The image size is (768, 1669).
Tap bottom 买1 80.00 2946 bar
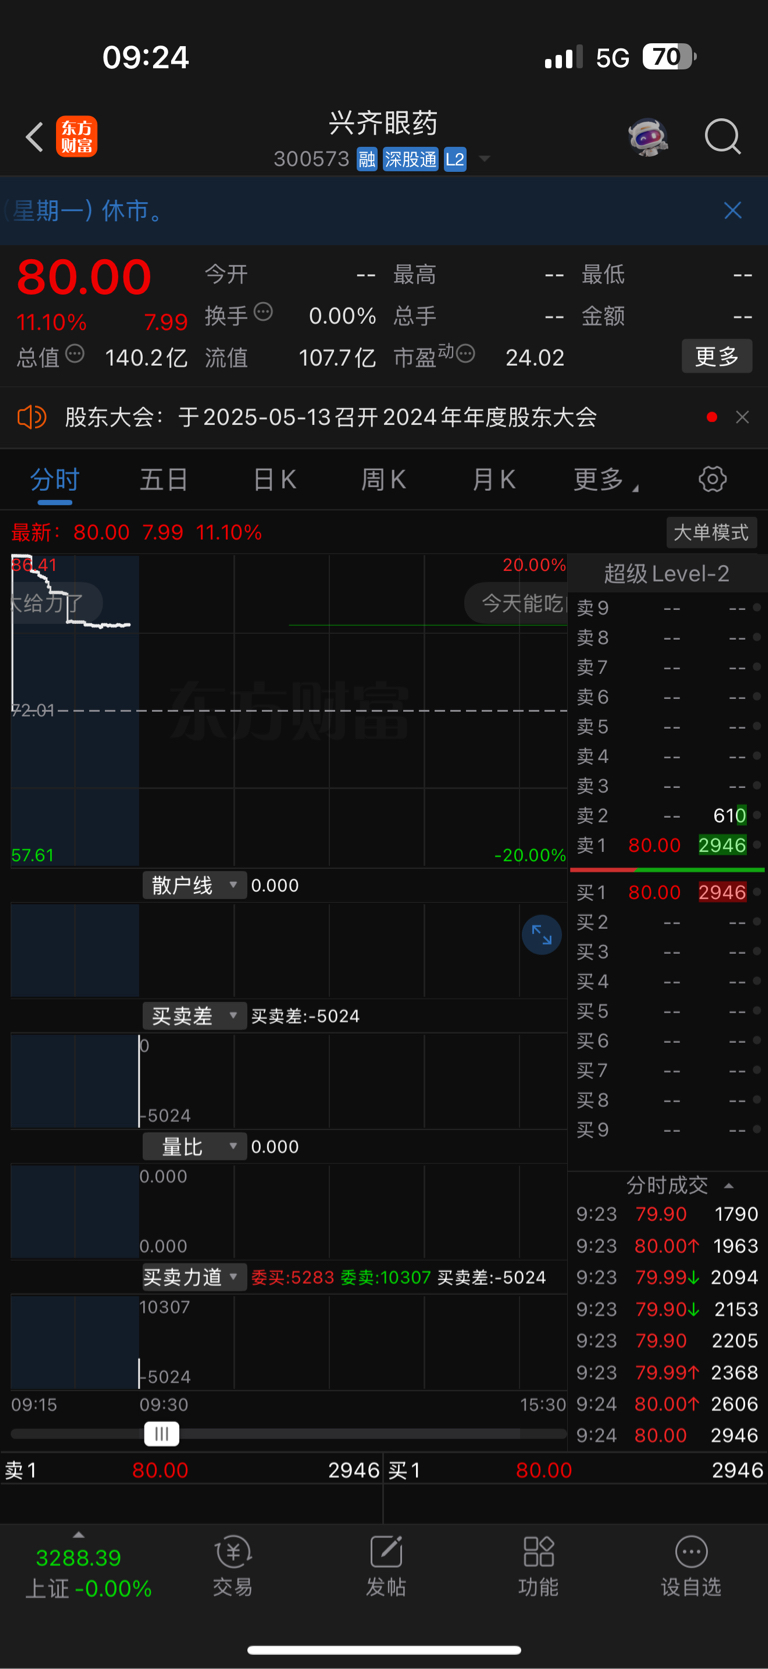(x=576, y=1470)
